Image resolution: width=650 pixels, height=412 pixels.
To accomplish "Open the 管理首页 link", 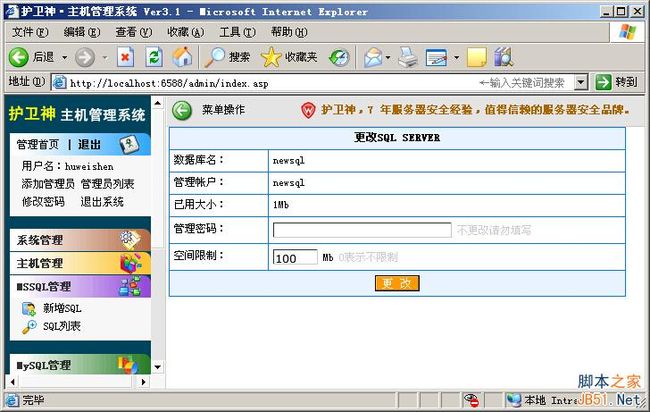I will (x=38, y=144).
